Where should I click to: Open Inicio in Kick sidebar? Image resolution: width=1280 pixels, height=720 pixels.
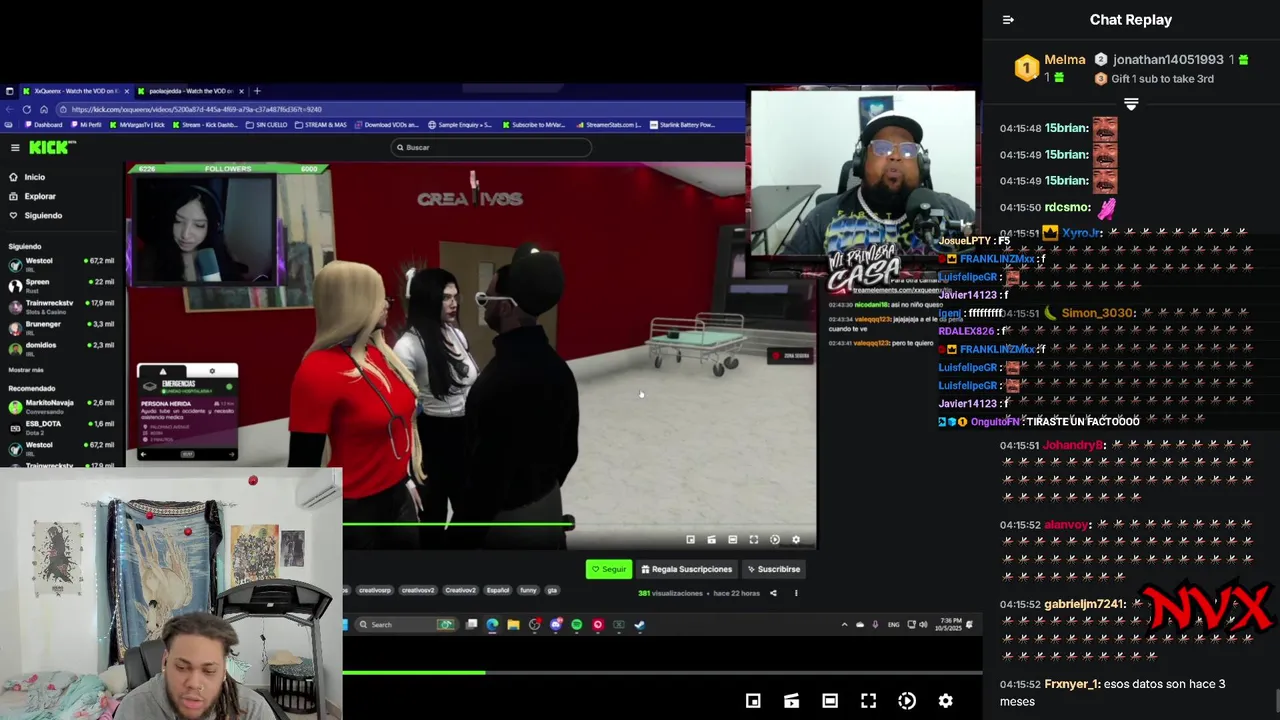28,177
